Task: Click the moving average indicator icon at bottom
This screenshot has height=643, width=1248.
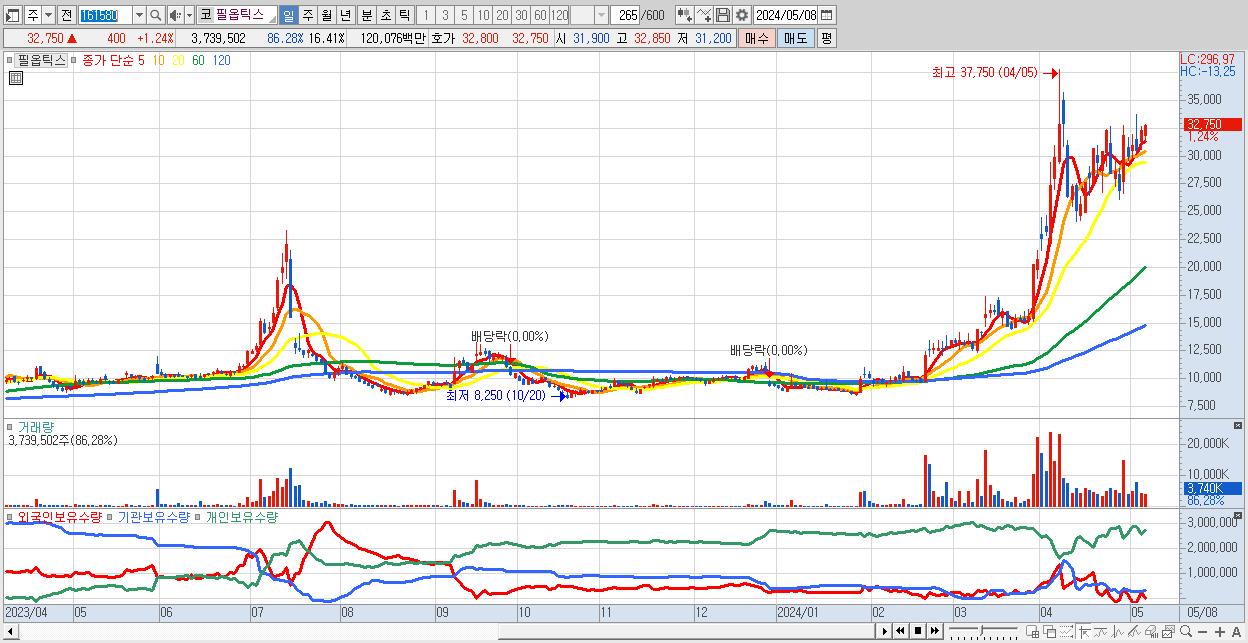Action: tap(1102, 631)
